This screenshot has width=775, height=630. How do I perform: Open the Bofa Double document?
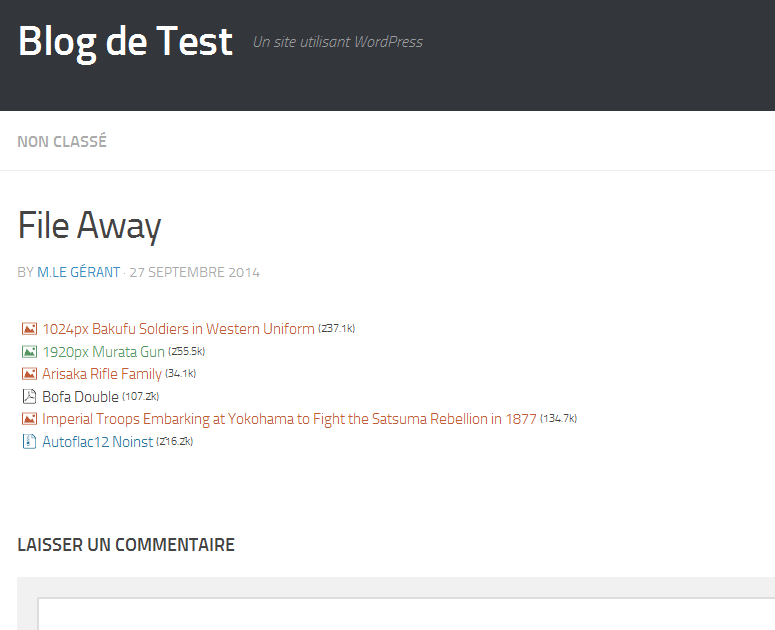click(81, 396)
